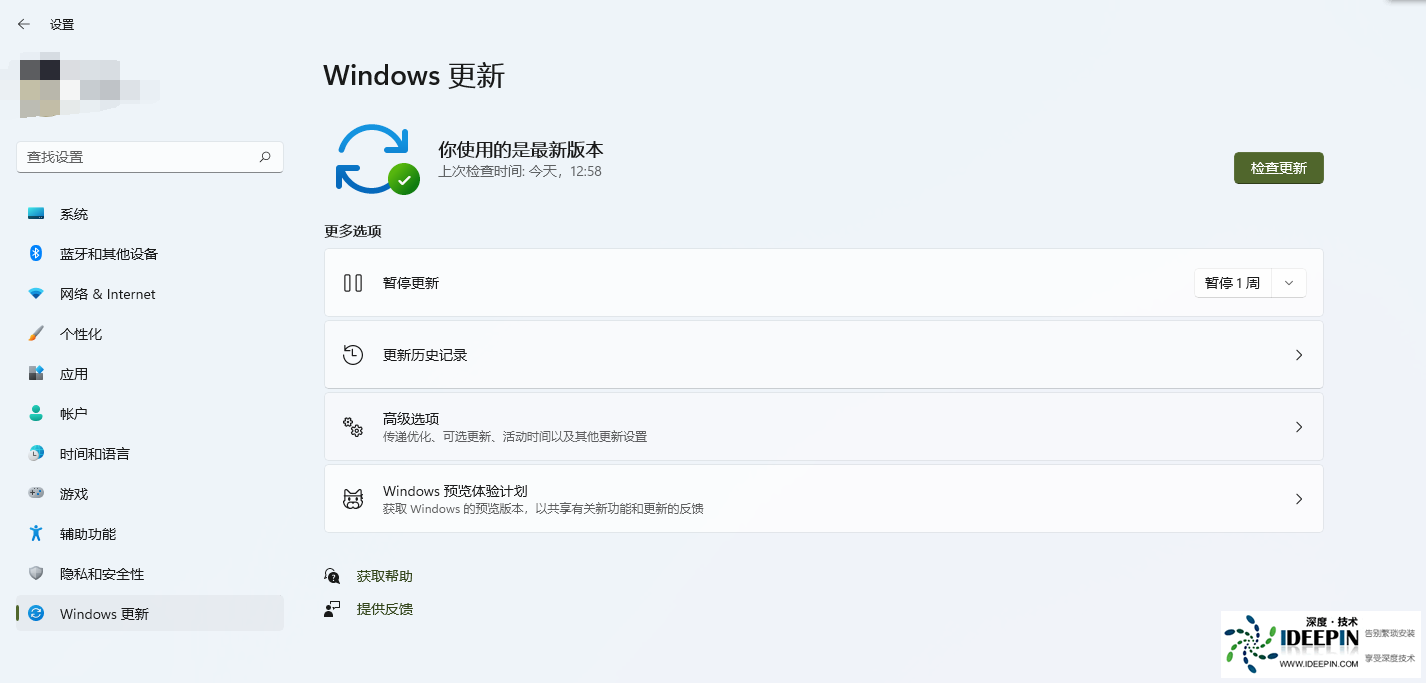This screenshot has width=1426, height=683.
Task: Click the gaming controller icon
Action: [x=36, y=494]
